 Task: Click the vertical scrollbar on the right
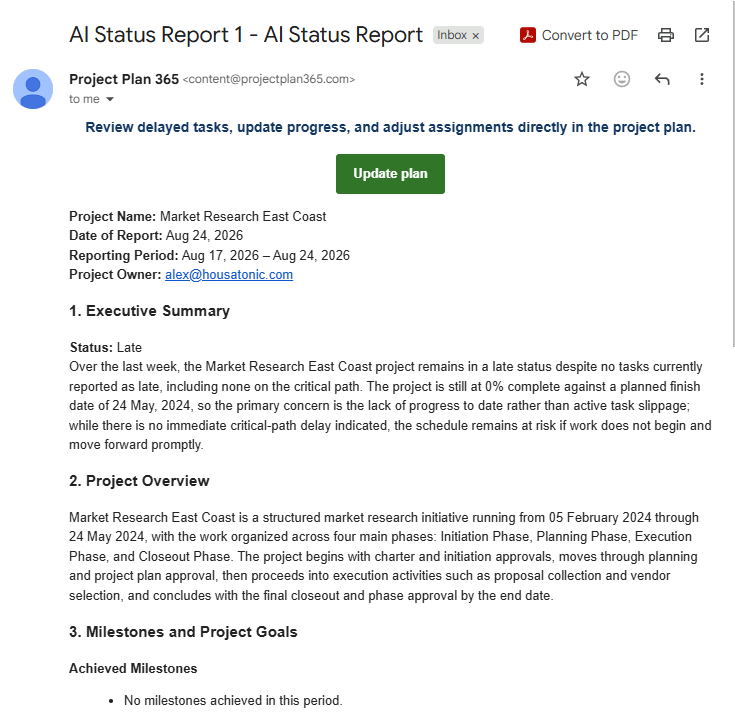pyautogui.click(x=733, y=173)
